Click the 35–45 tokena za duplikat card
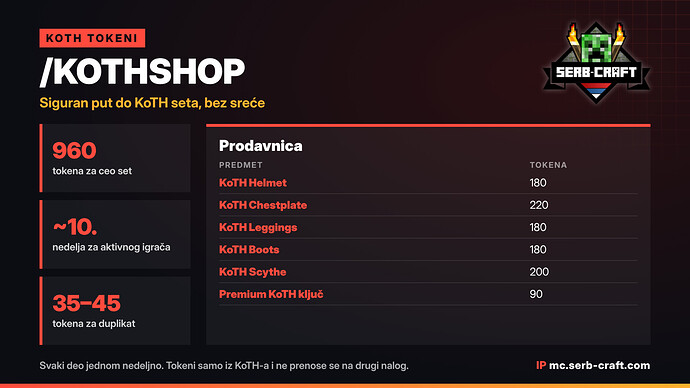 click(x=115, y=311)
